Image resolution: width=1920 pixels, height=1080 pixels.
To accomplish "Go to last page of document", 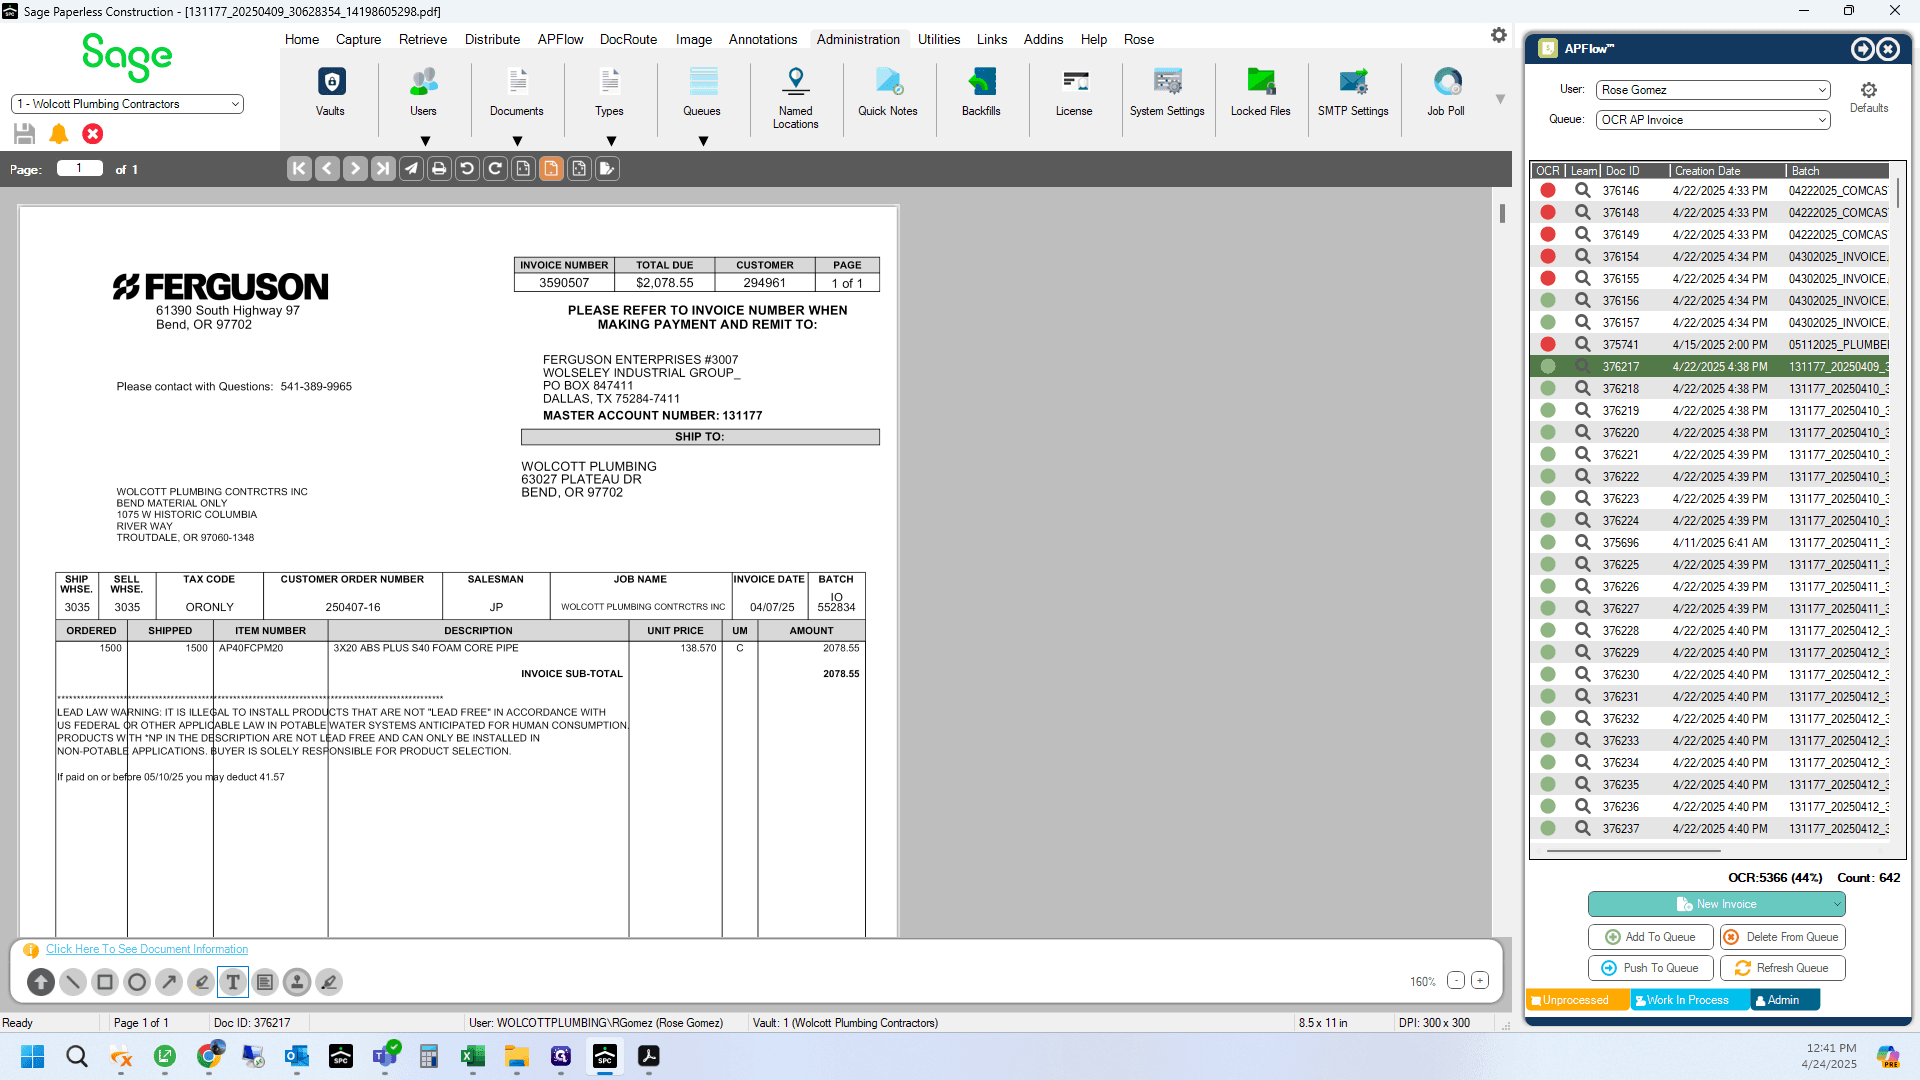I will [383, 169].
